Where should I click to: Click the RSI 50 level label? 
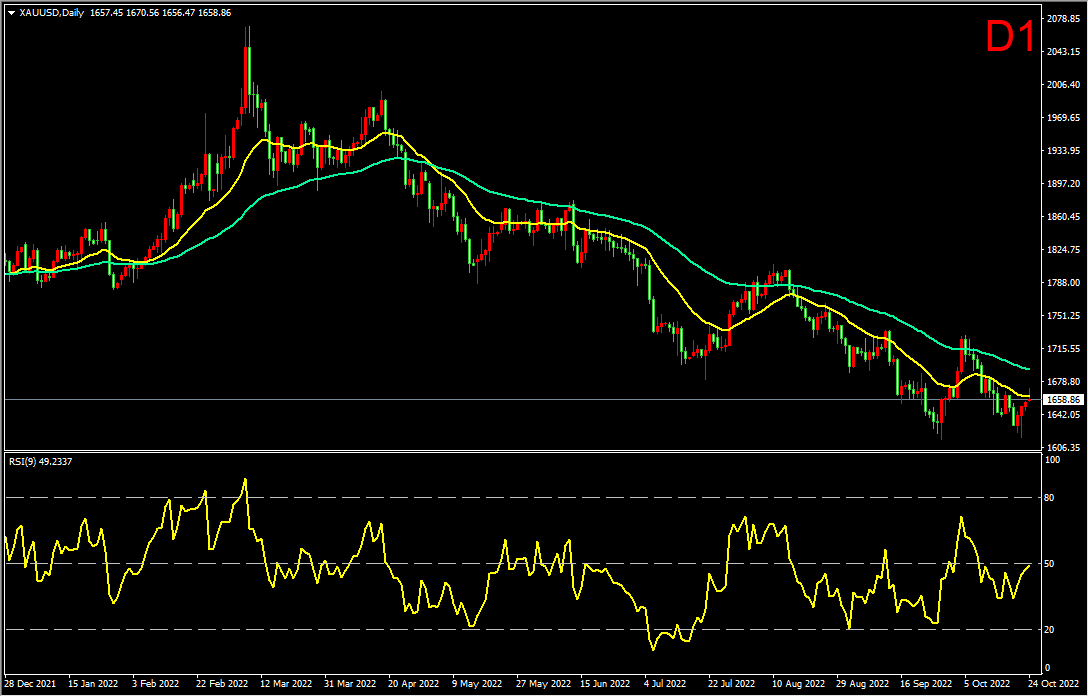point(1049,564)
